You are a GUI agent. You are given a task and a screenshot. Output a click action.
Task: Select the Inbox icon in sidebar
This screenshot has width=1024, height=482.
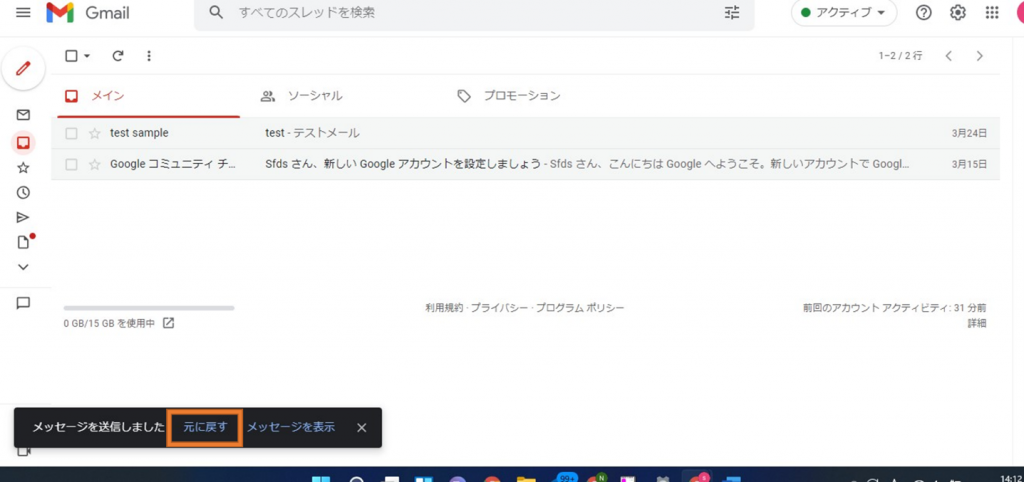23,142
